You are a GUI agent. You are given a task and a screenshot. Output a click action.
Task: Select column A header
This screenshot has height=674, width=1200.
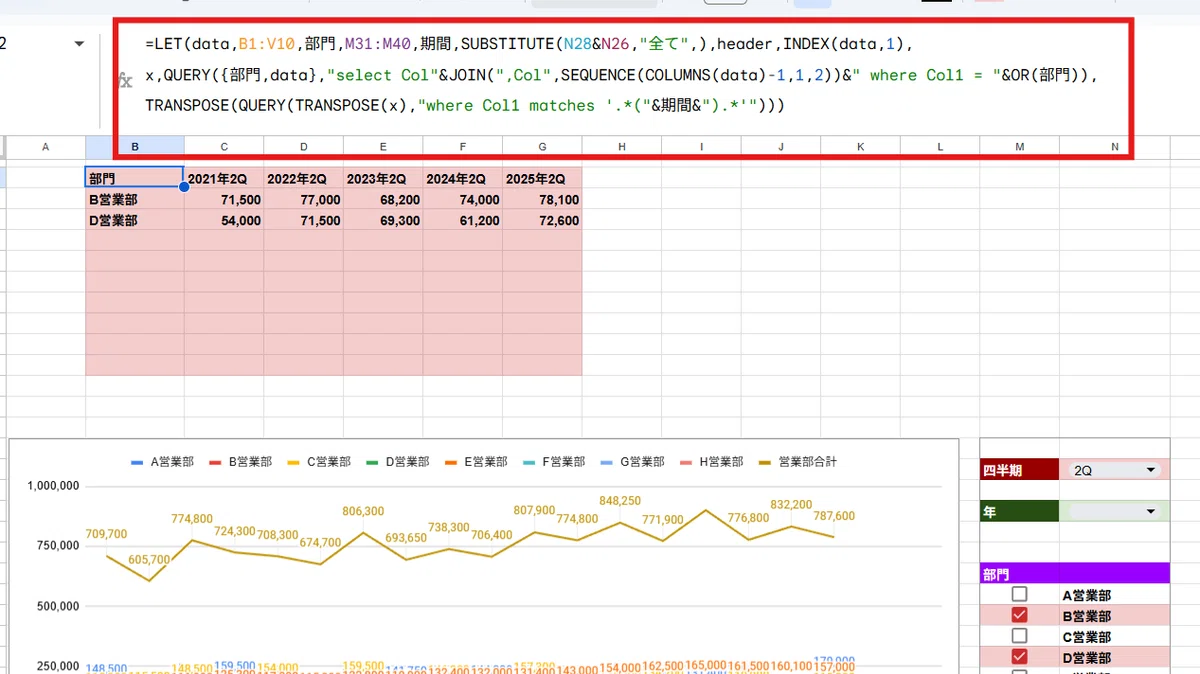click(x=45, y=147)
